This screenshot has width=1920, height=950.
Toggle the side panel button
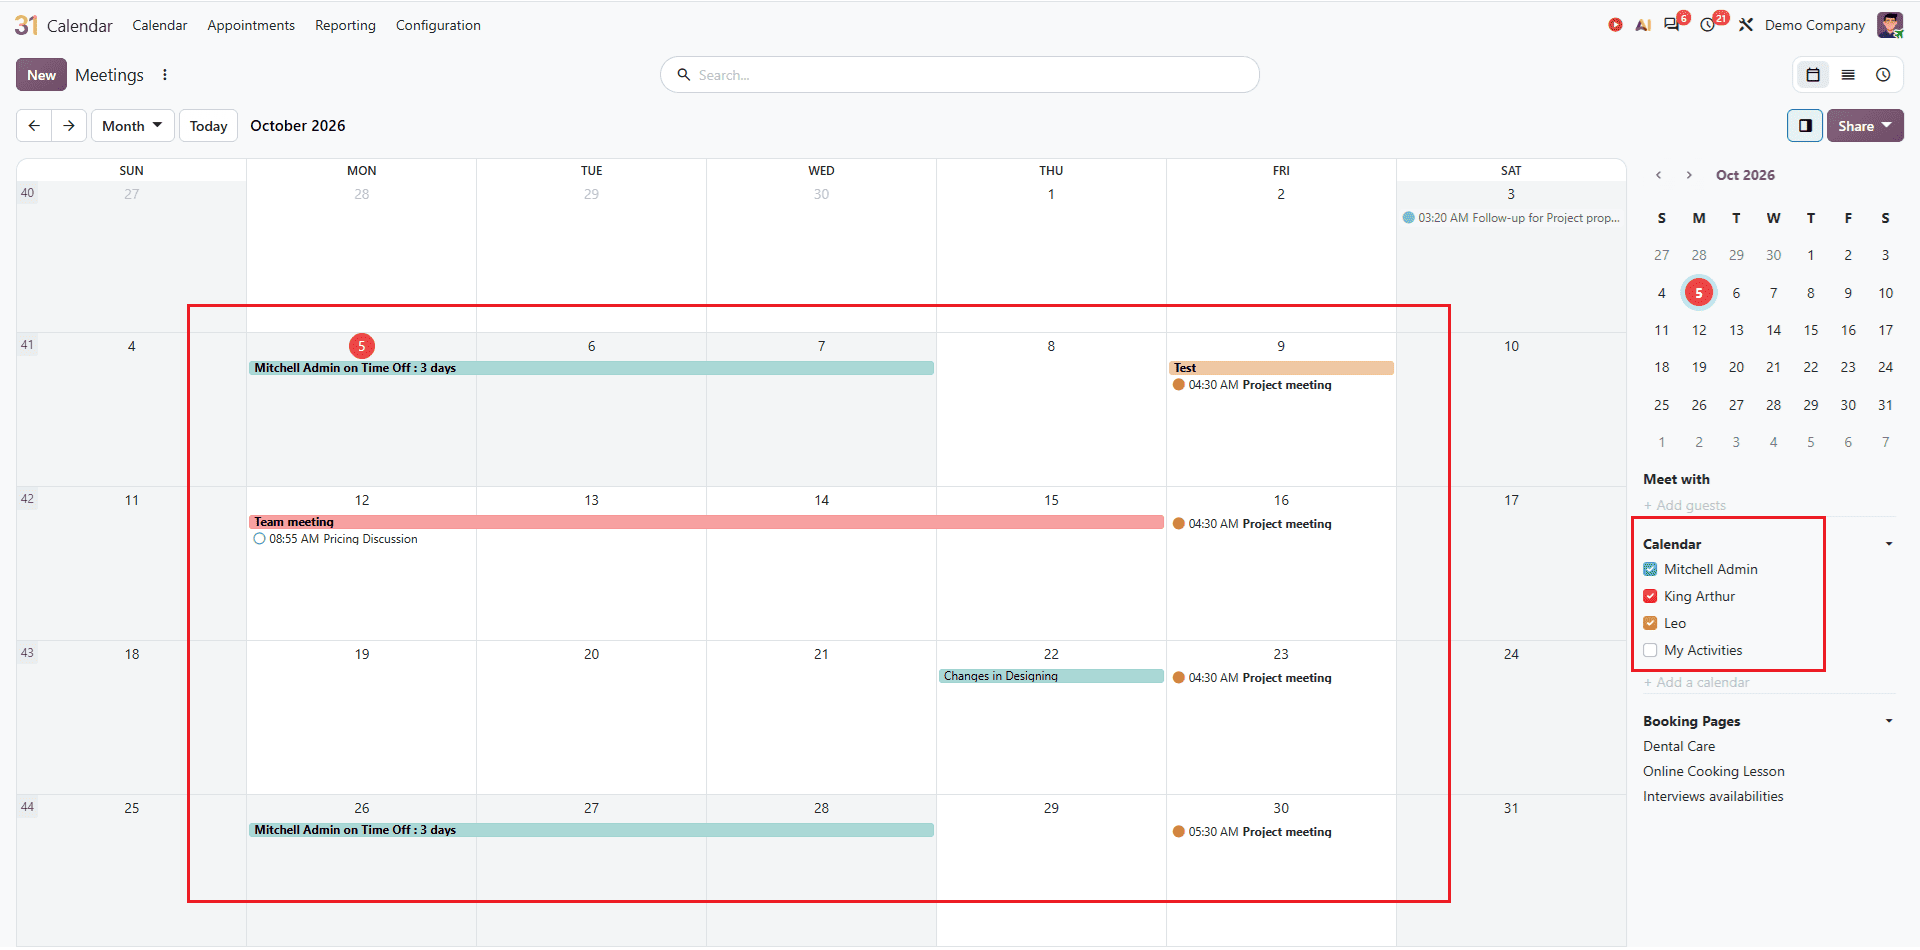1805,126
